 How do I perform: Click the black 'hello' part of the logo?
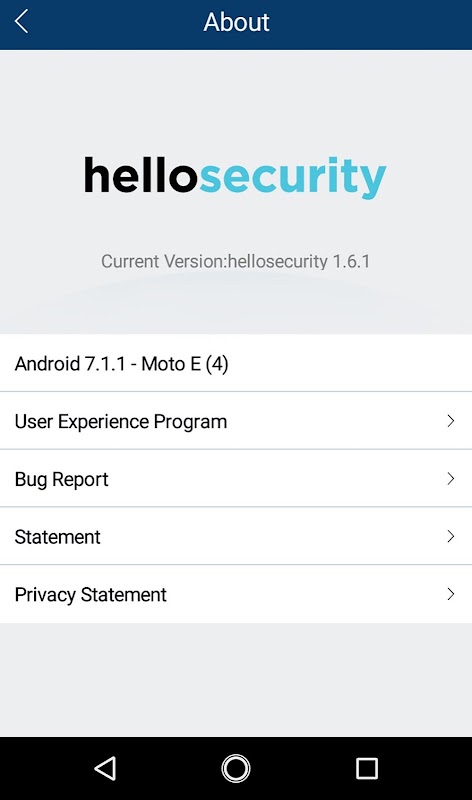140,174
